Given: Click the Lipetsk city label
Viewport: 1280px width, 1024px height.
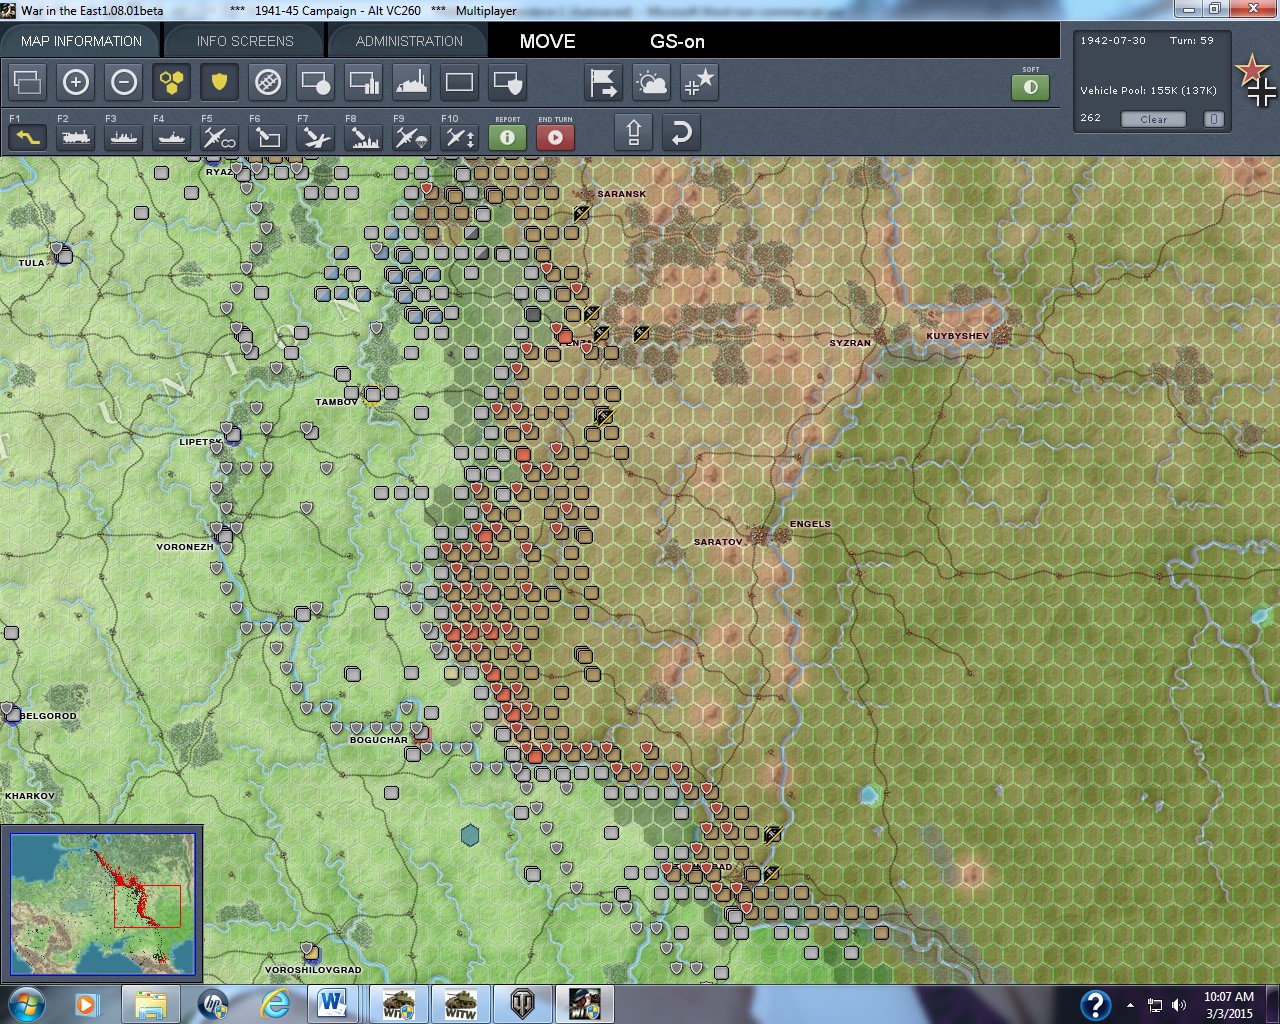Looking at the screenshot, I should pos(201,442).
